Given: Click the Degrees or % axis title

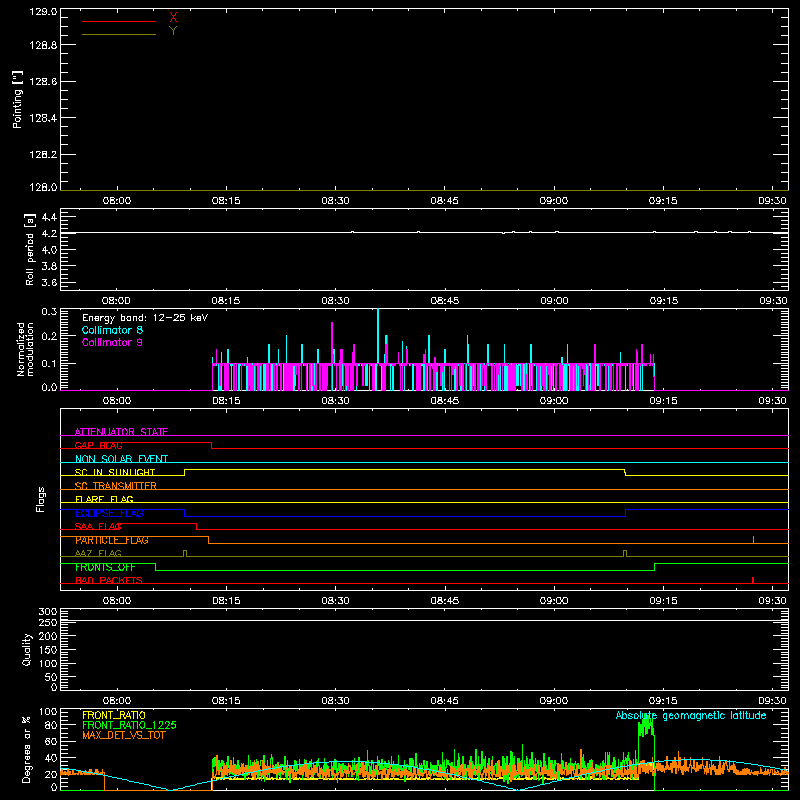Looking at the screenshot, I should click(x=27, y=749).
